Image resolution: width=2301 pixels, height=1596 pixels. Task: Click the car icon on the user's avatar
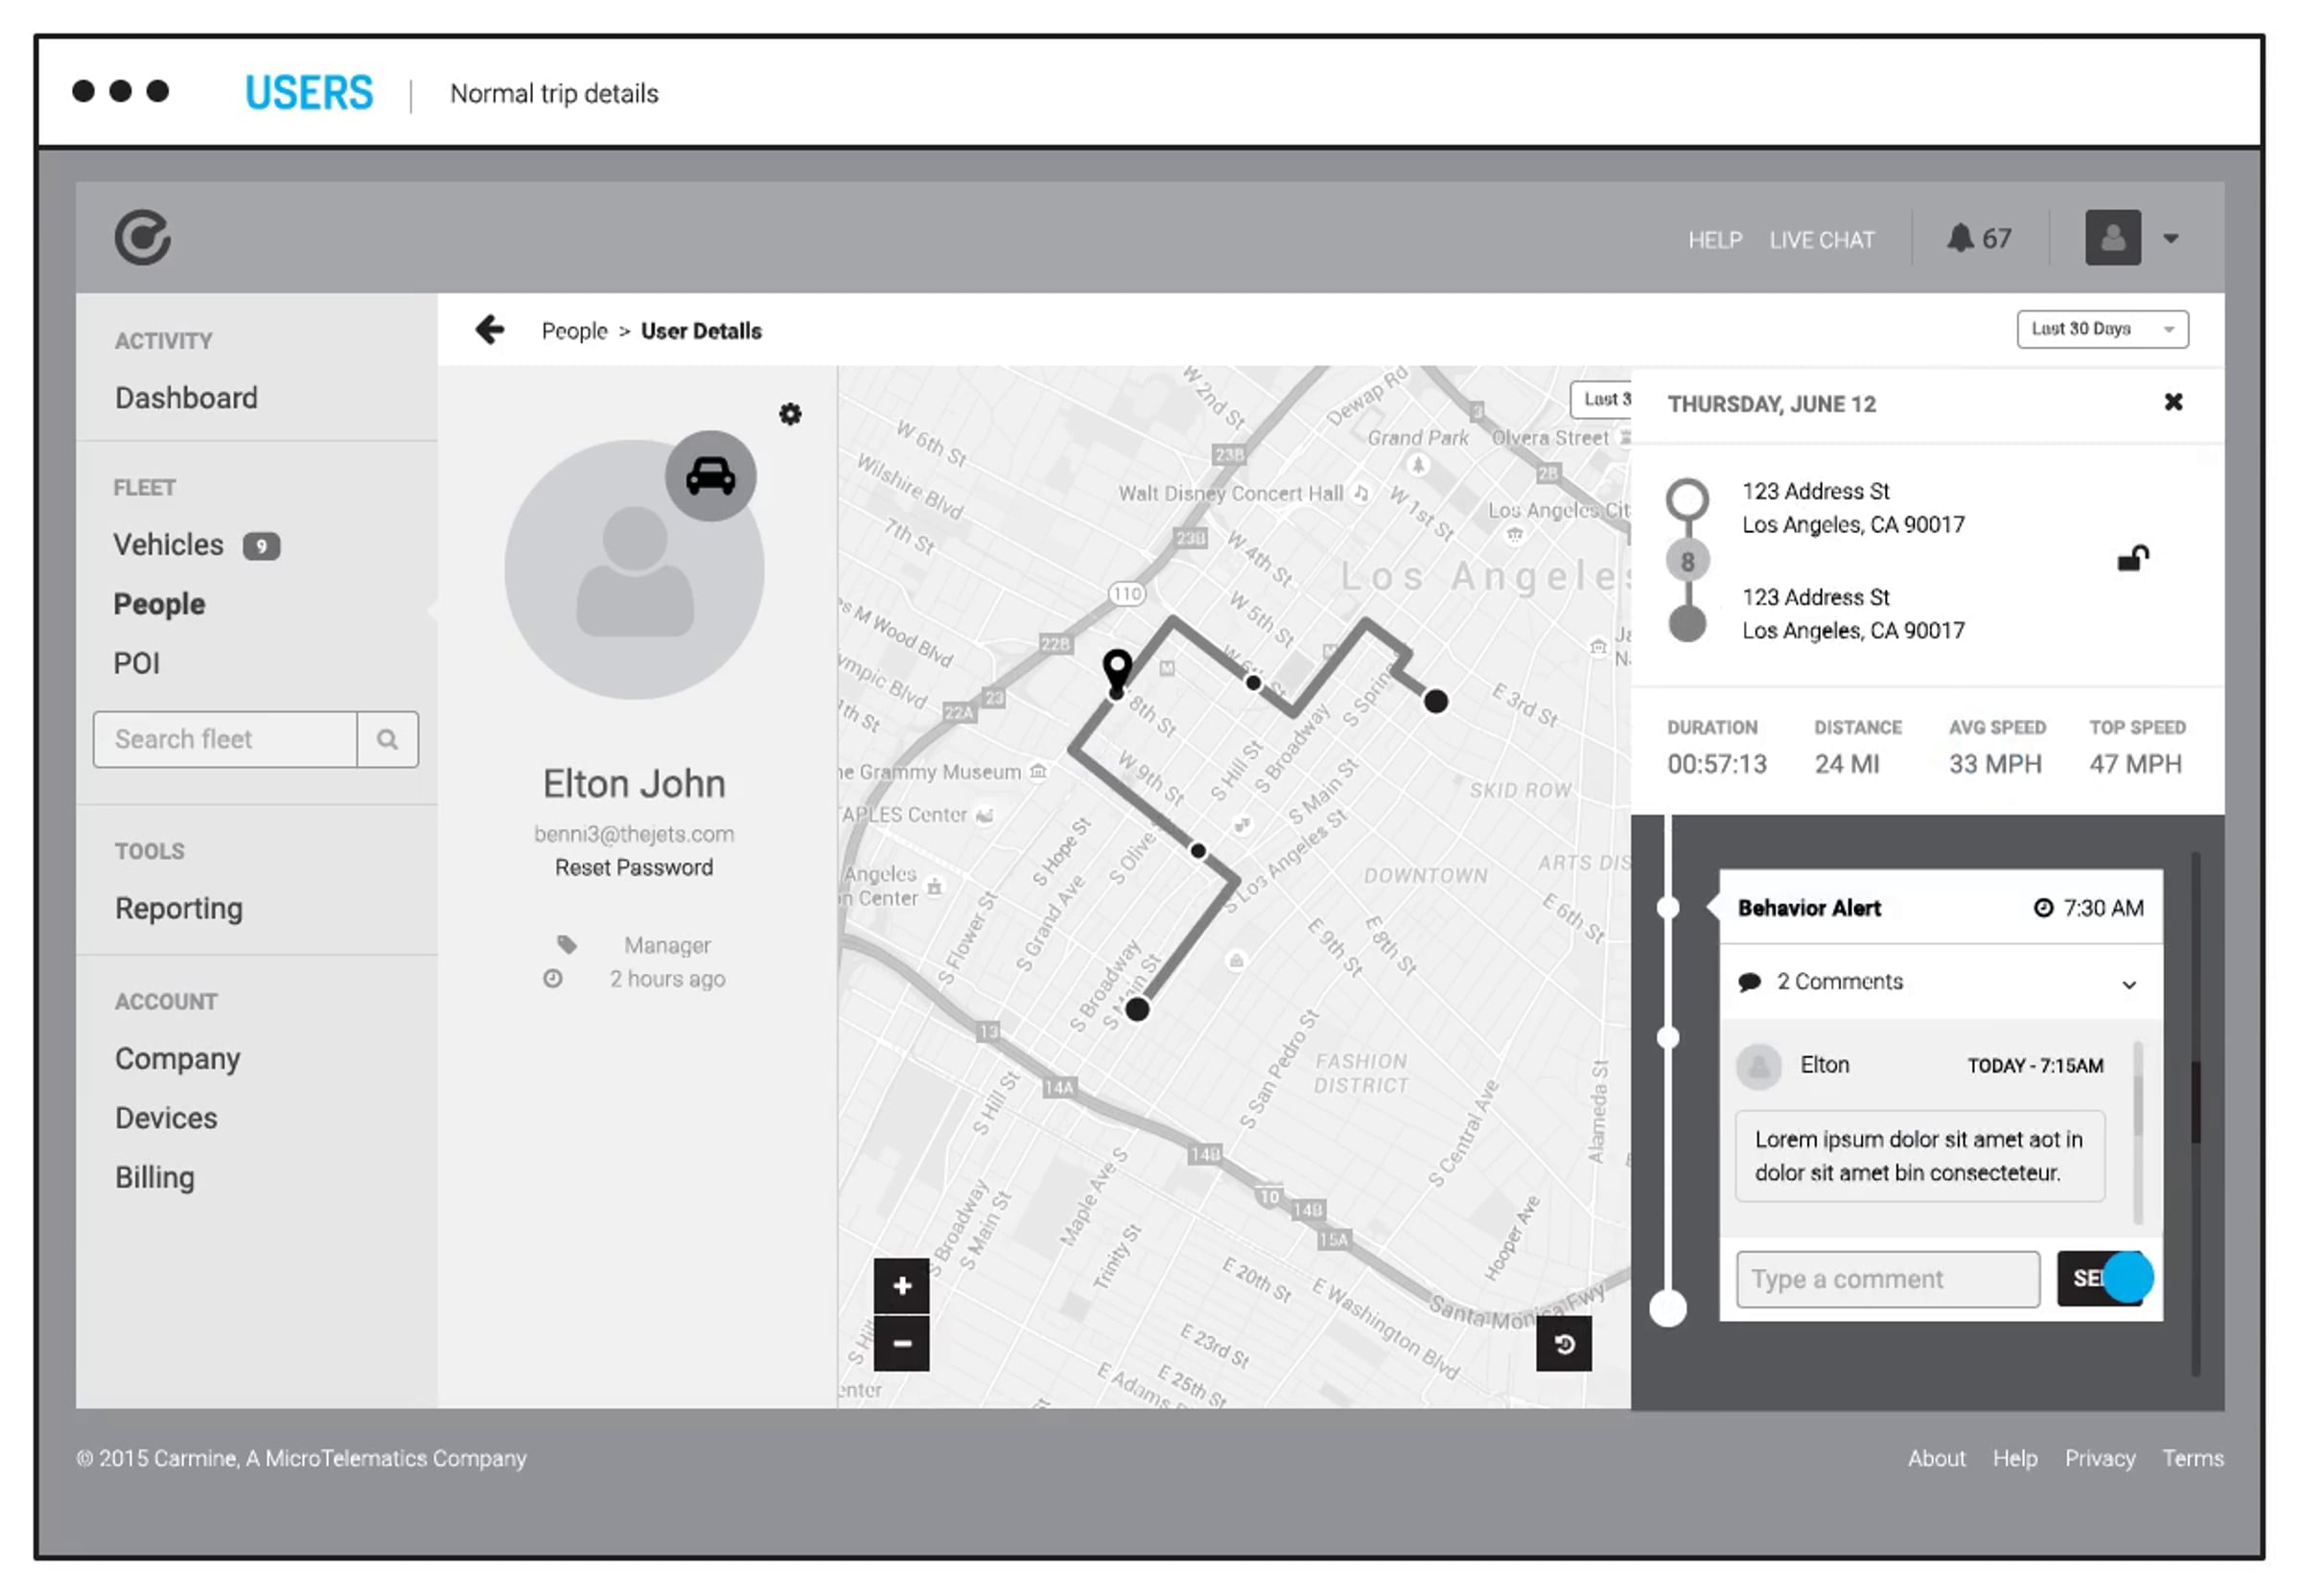(710, 477)
